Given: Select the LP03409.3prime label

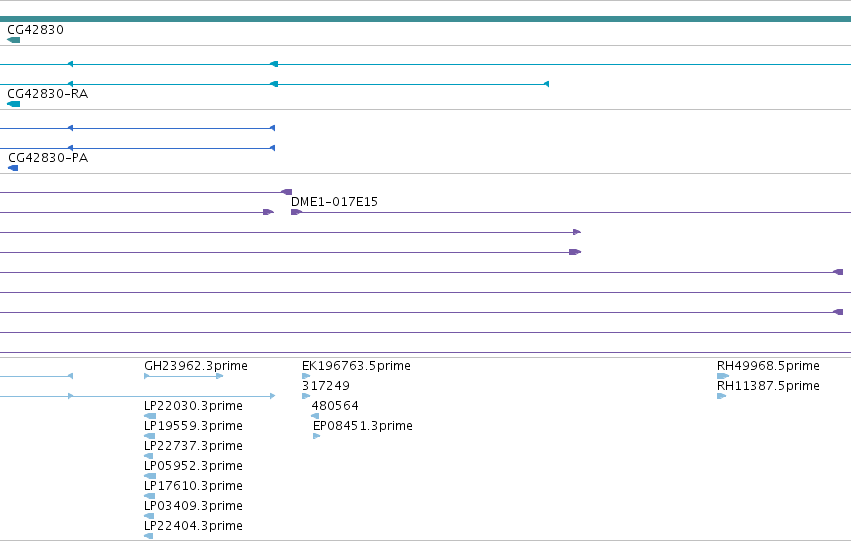Looking at the screenshot, I should (x=193, y=506).
